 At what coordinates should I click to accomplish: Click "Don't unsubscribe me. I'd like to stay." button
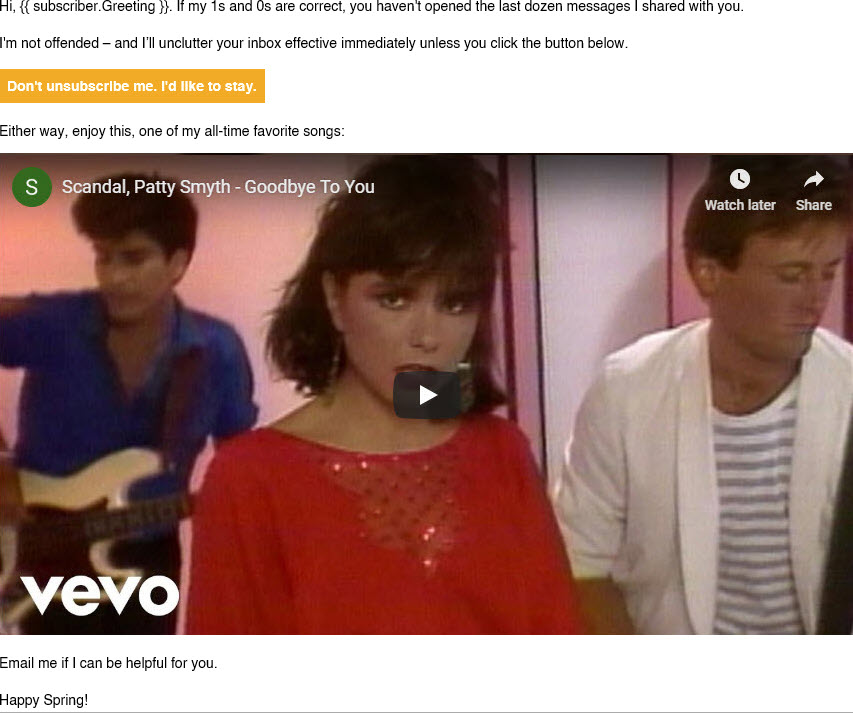coord(132,86)
